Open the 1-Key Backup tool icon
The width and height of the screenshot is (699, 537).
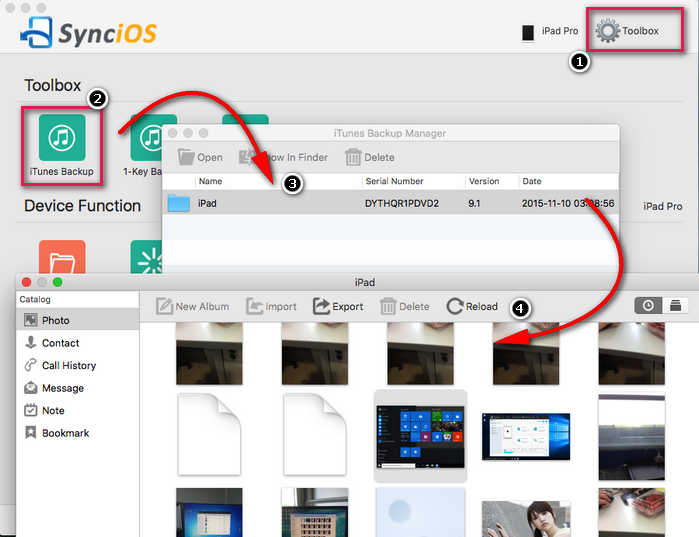(x=147, y=137)
